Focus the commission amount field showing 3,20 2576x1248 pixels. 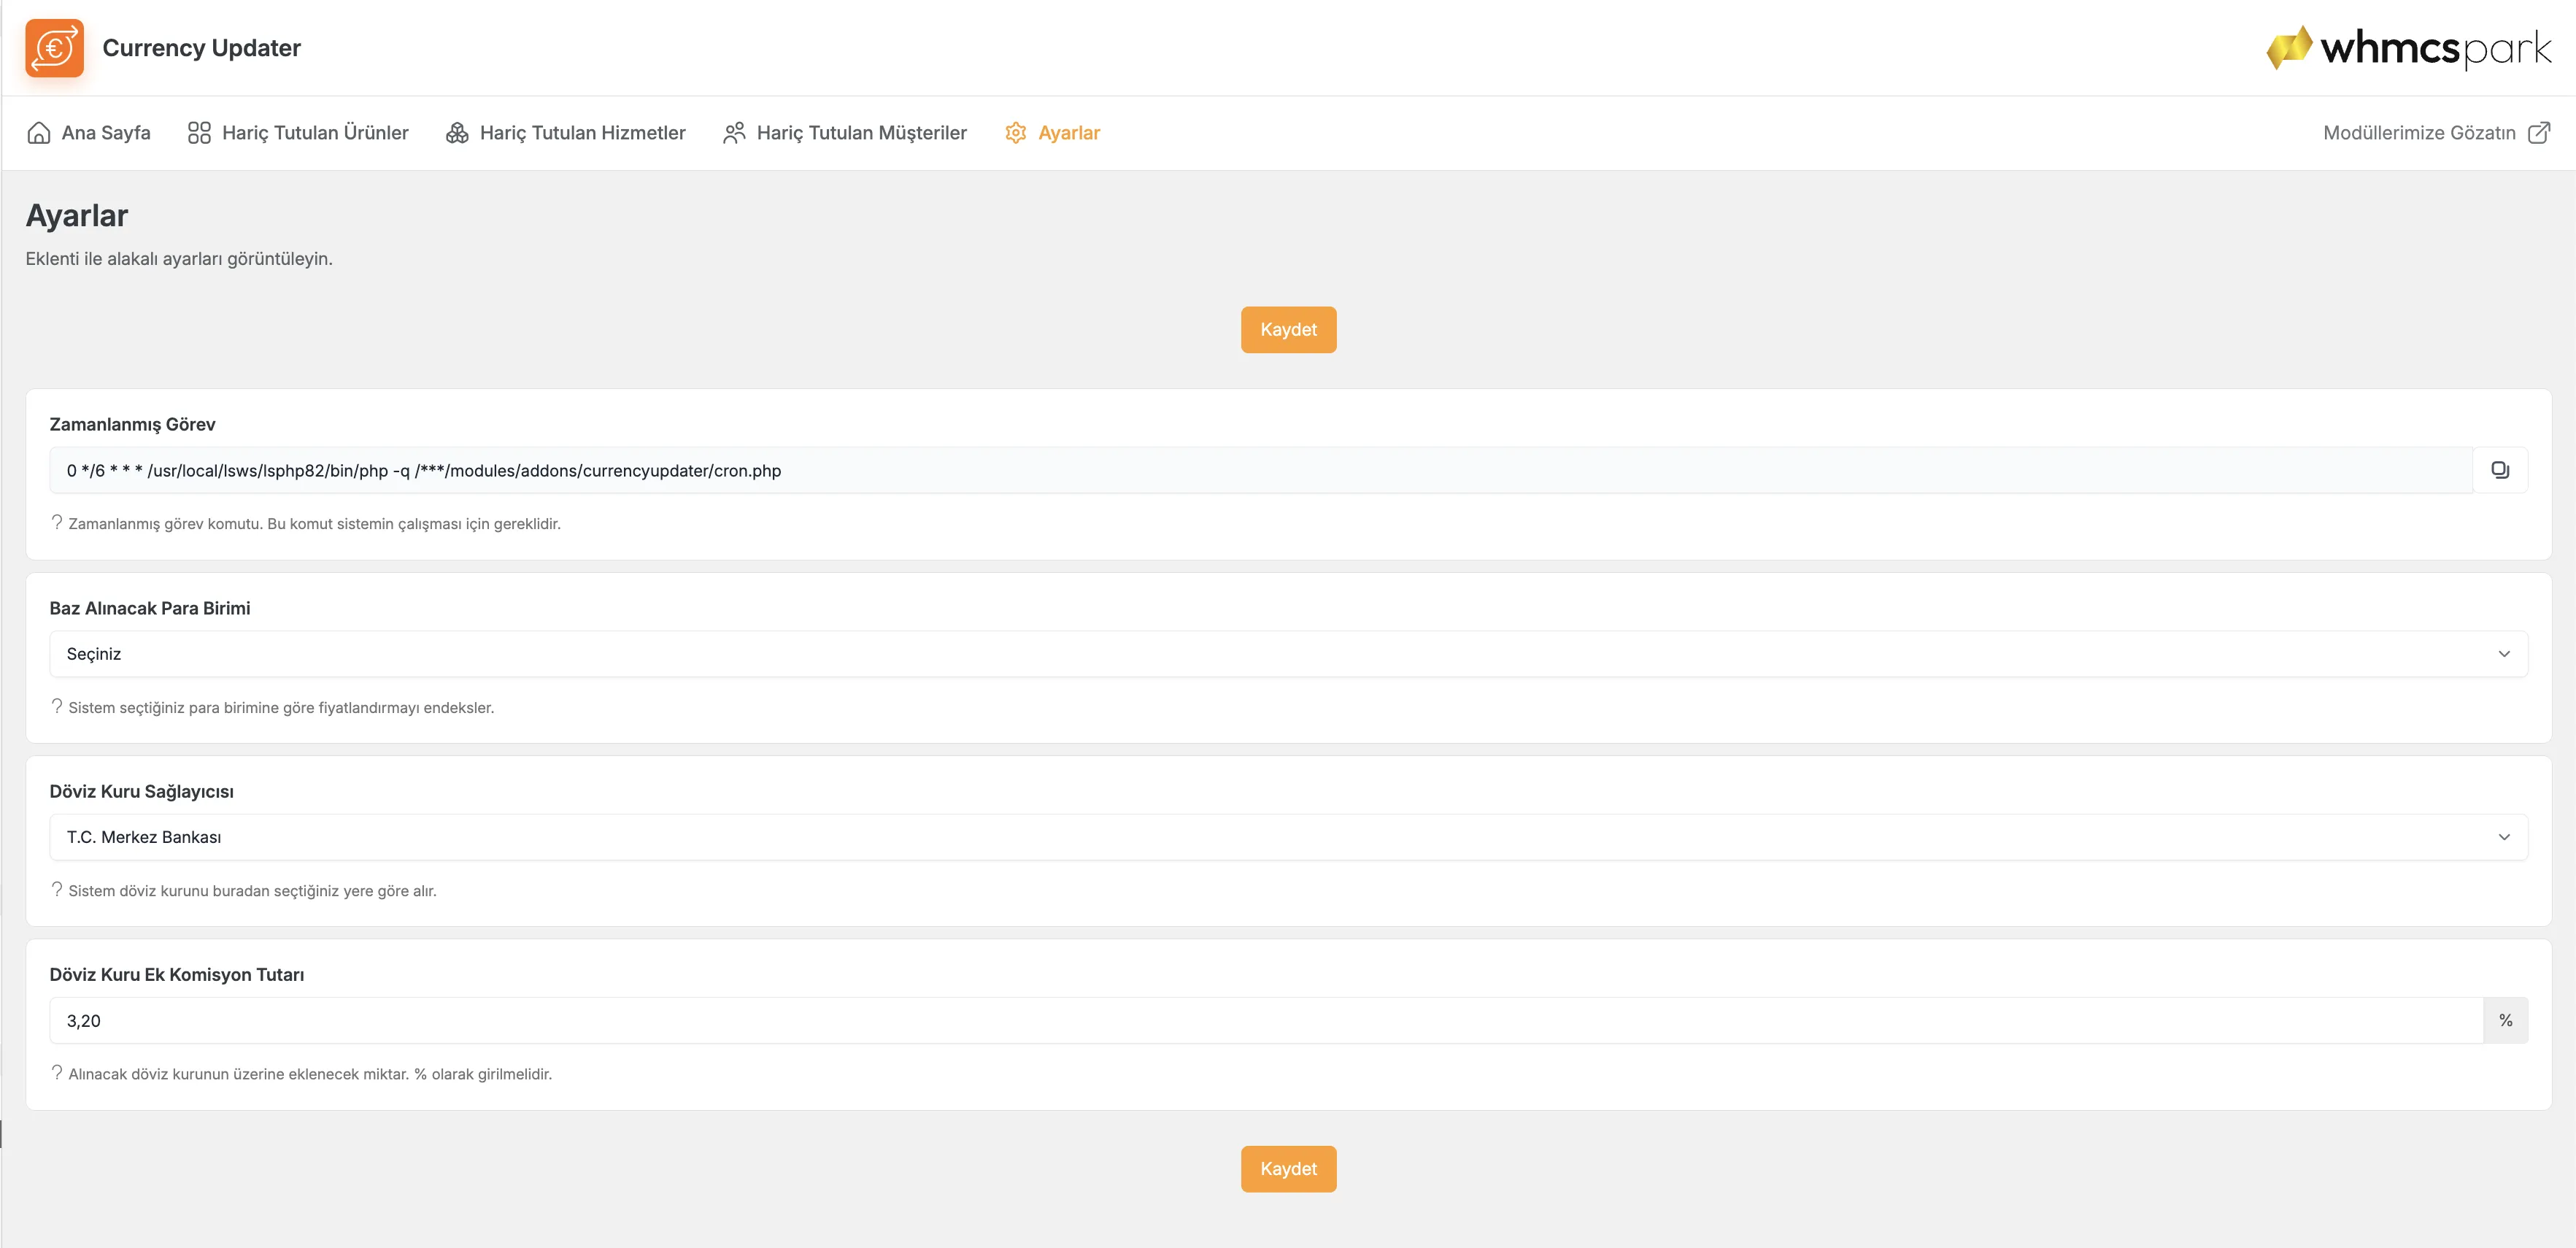1266,1020
